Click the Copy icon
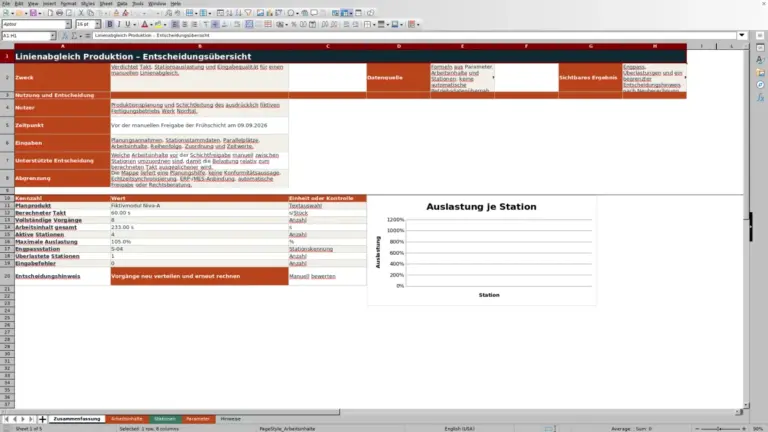Screen dimensions: 768x432 pyautogui.click(x=90, y=13)
